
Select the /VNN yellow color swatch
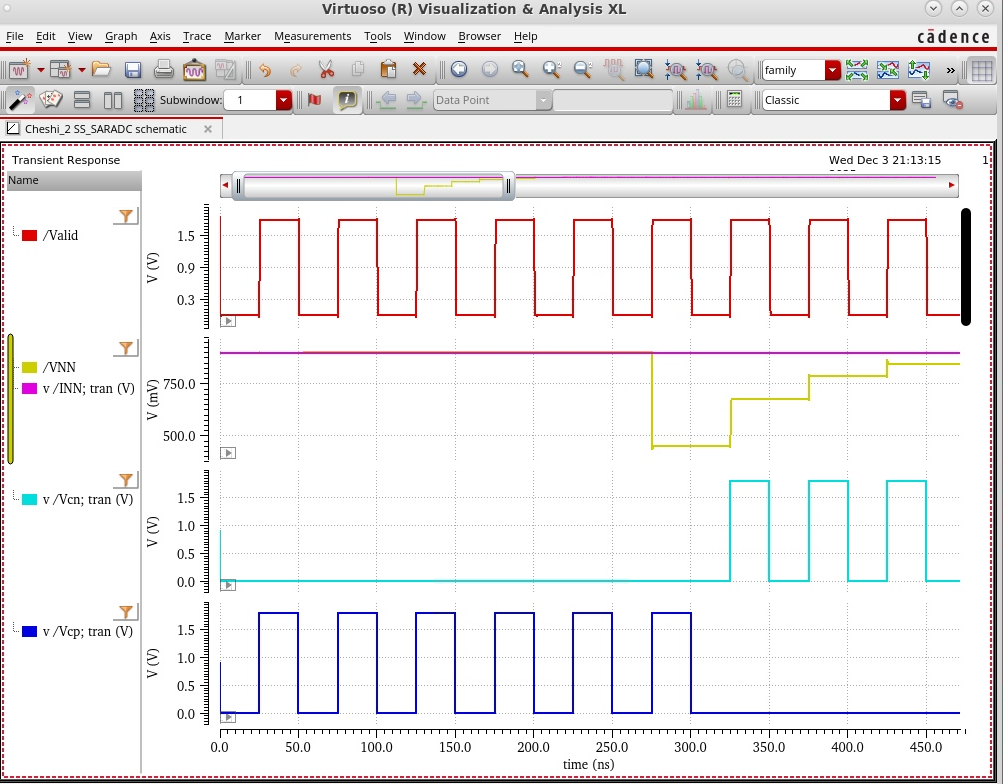(29, 367)
